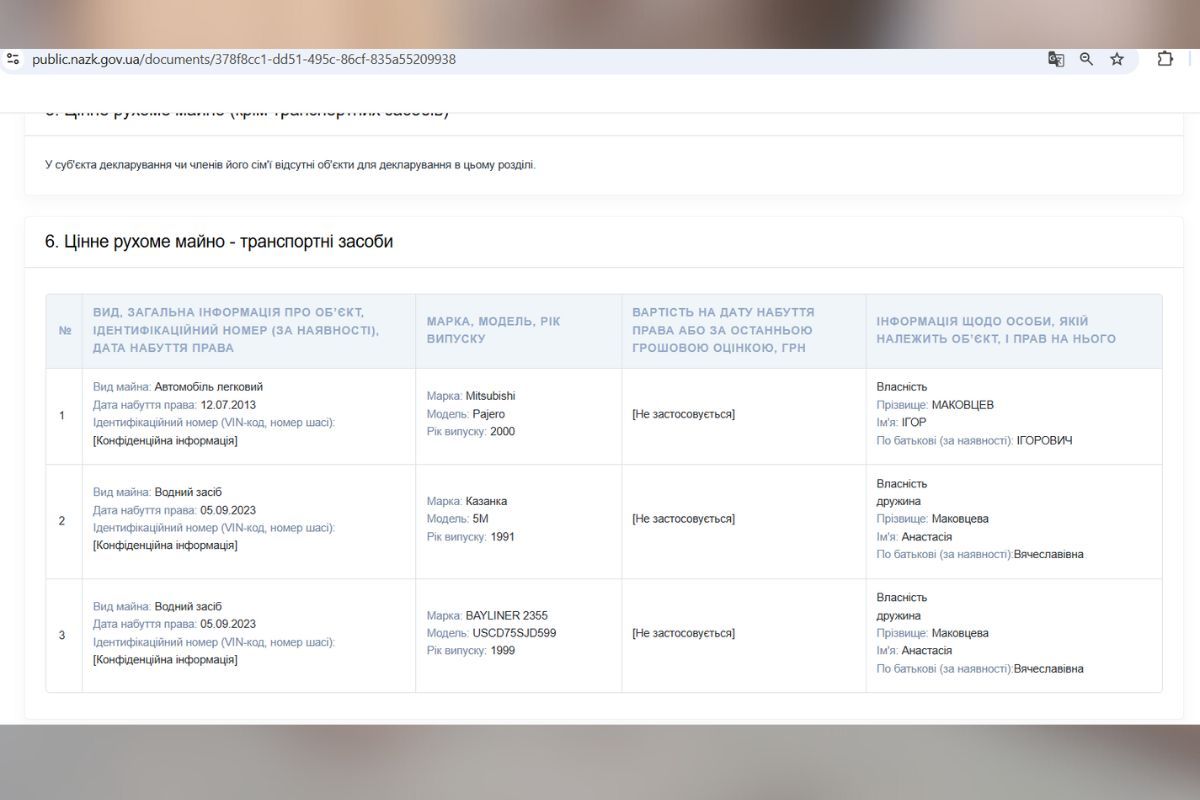Image resolution: width=1200 pixels, height=800 pixels.
Task: Open the zoom magnifier icon in address bar
Action: (x=1086, y=59)
